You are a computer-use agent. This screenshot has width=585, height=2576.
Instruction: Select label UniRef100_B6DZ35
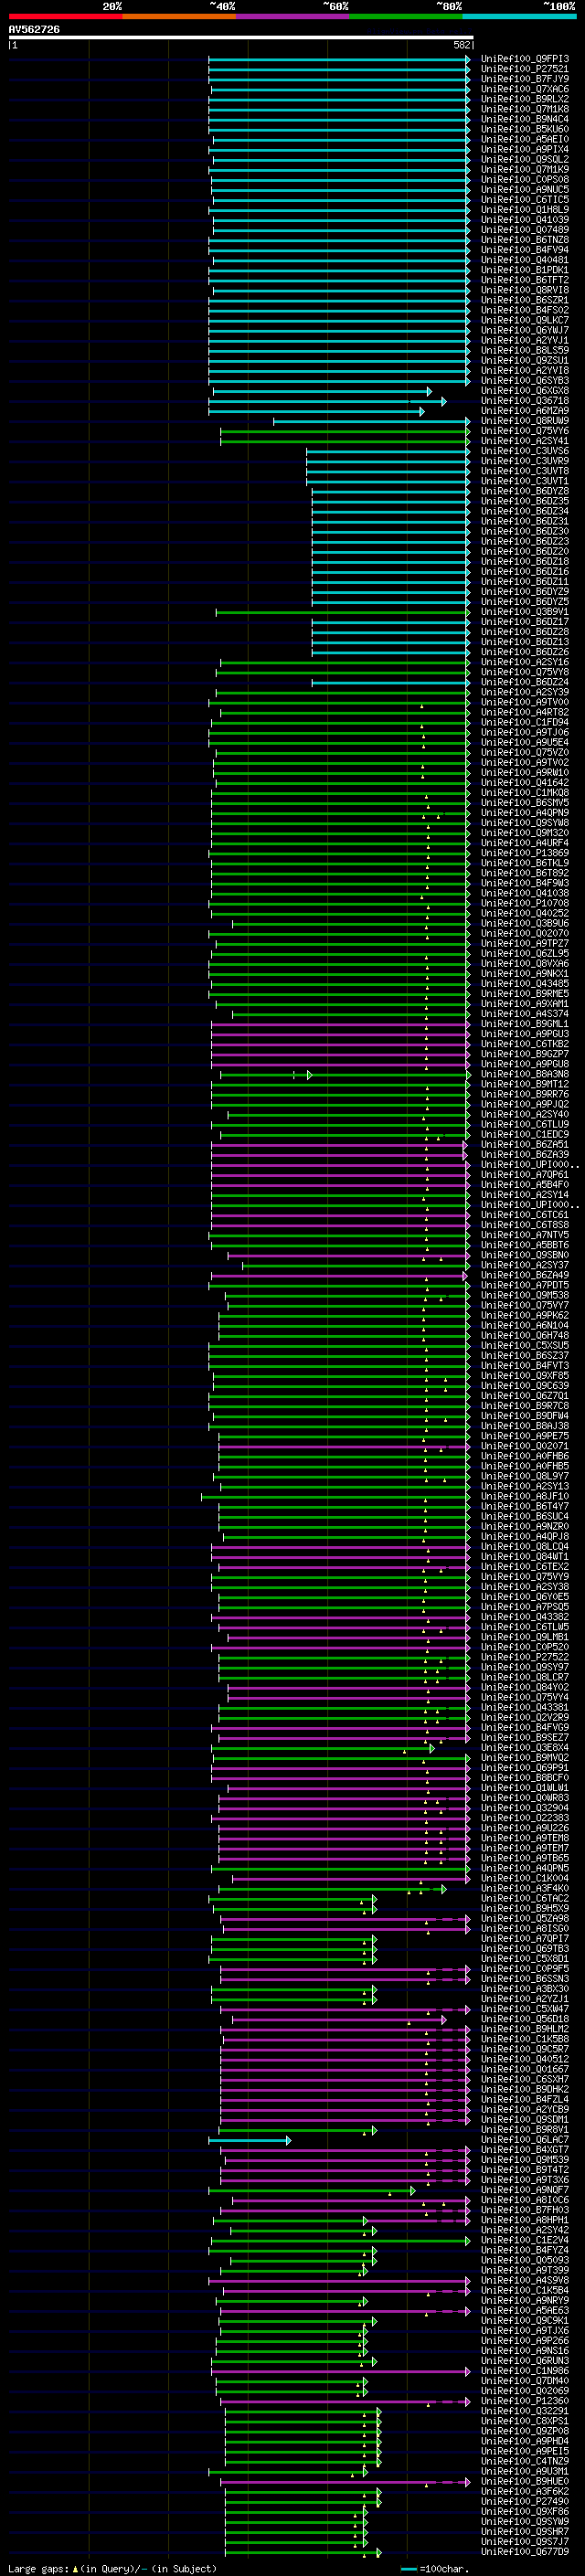pos(524,501)
